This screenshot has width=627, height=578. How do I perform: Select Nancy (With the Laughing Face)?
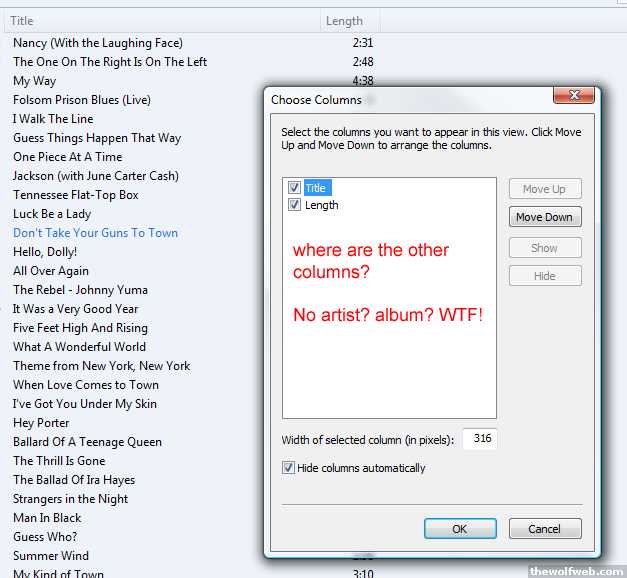coord(98,43)
